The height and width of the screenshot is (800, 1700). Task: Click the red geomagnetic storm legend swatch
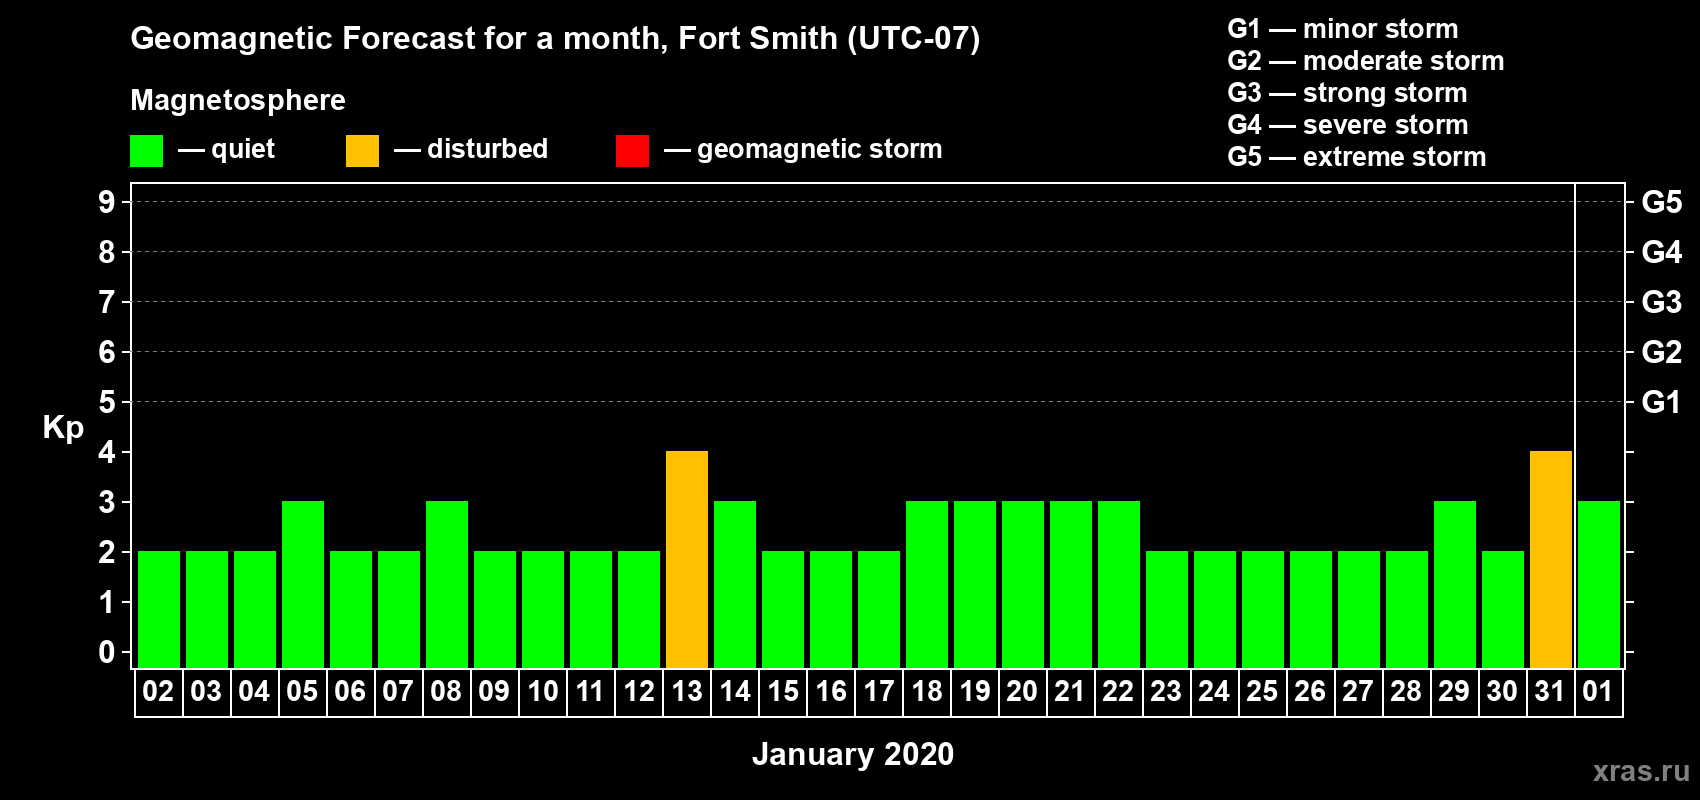point(632,151)
